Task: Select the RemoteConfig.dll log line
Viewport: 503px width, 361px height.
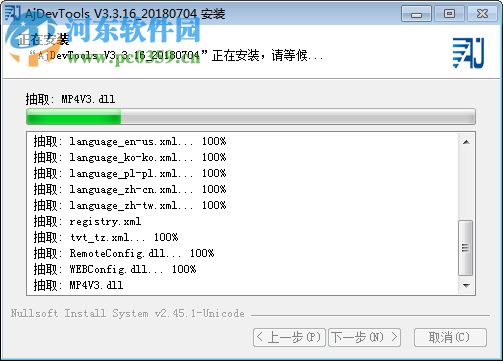Action: coord(124,253)
